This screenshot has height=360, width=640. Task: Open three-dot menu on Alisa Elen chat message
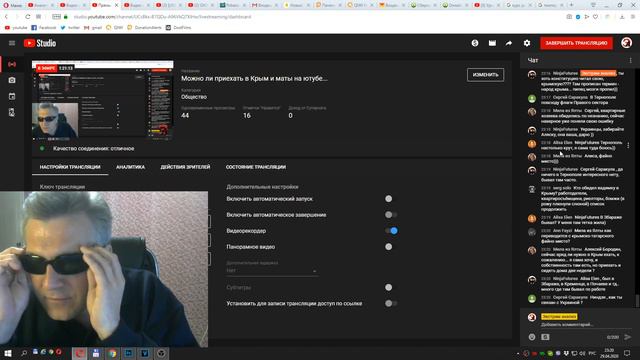(628, 145)
